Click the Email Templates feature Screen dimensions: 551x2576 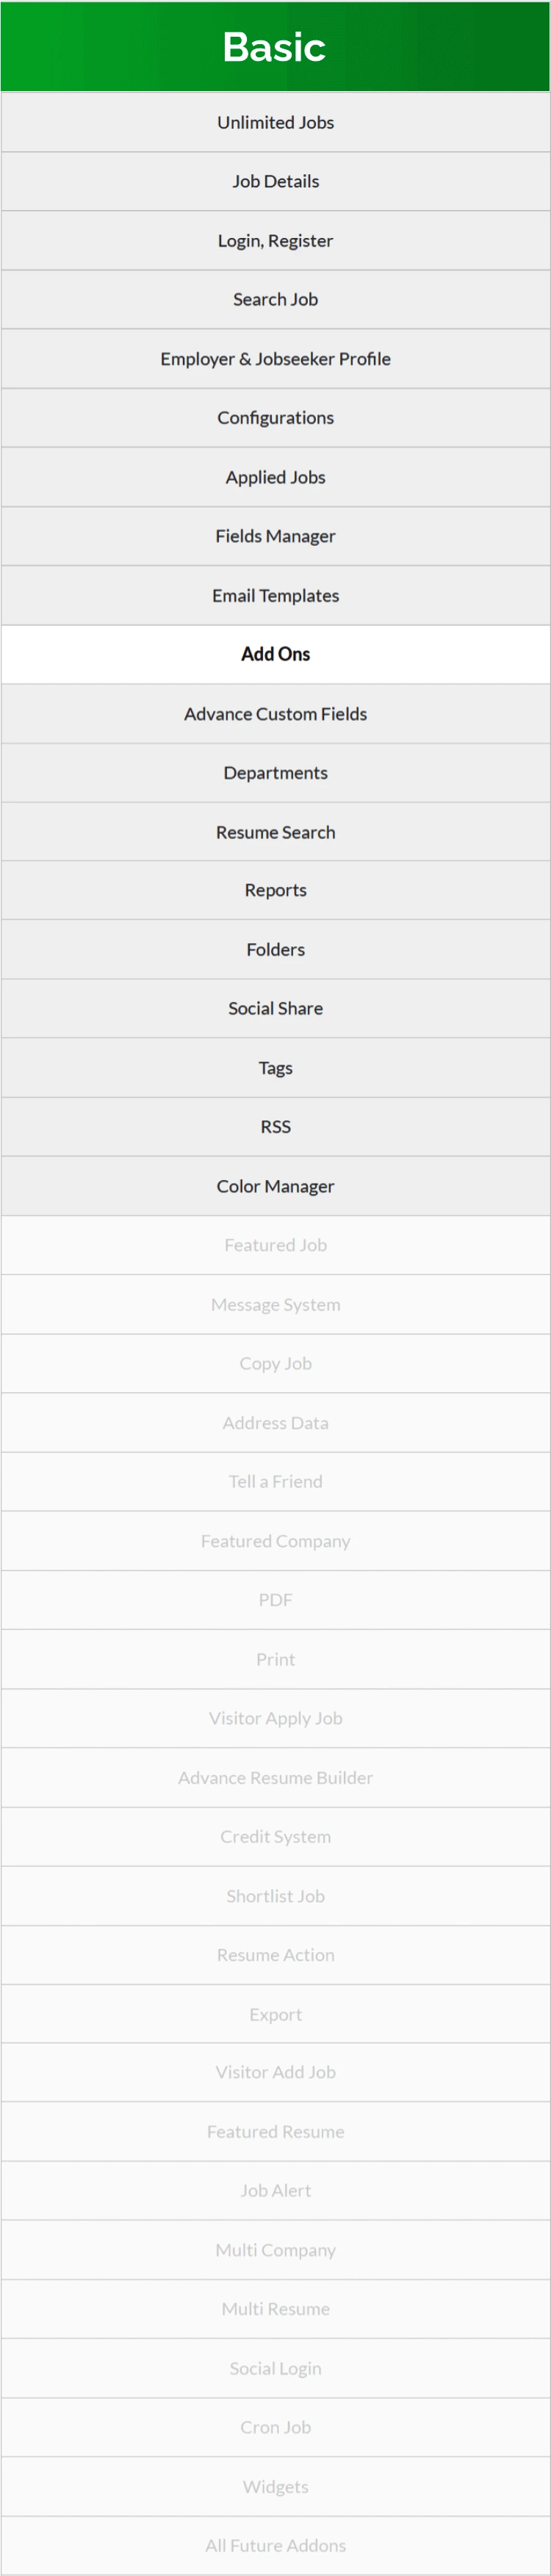point(275,595)
